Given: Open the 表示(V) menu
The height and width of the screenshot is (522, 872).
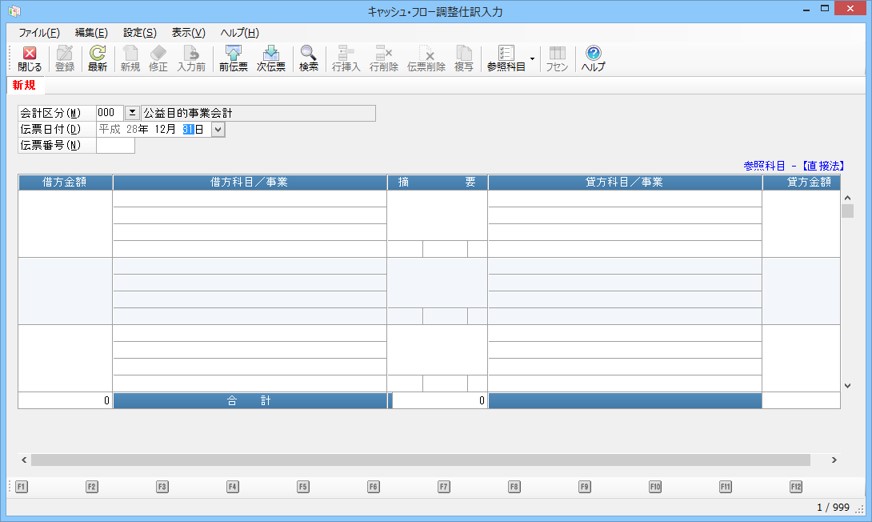Looking at the screenshot, I should 188,33.
